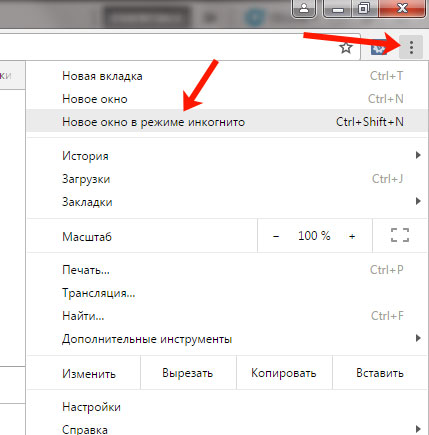Viewport: 429px width, 435px height.
Task: Click the Вырезать button
Action: pos(188,373)
